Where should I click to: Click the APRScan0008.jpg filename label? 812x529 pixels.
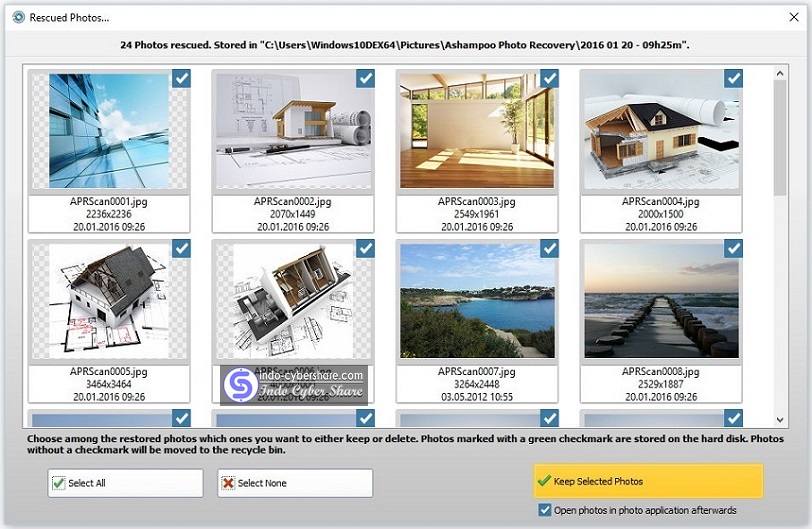point(661,372)
